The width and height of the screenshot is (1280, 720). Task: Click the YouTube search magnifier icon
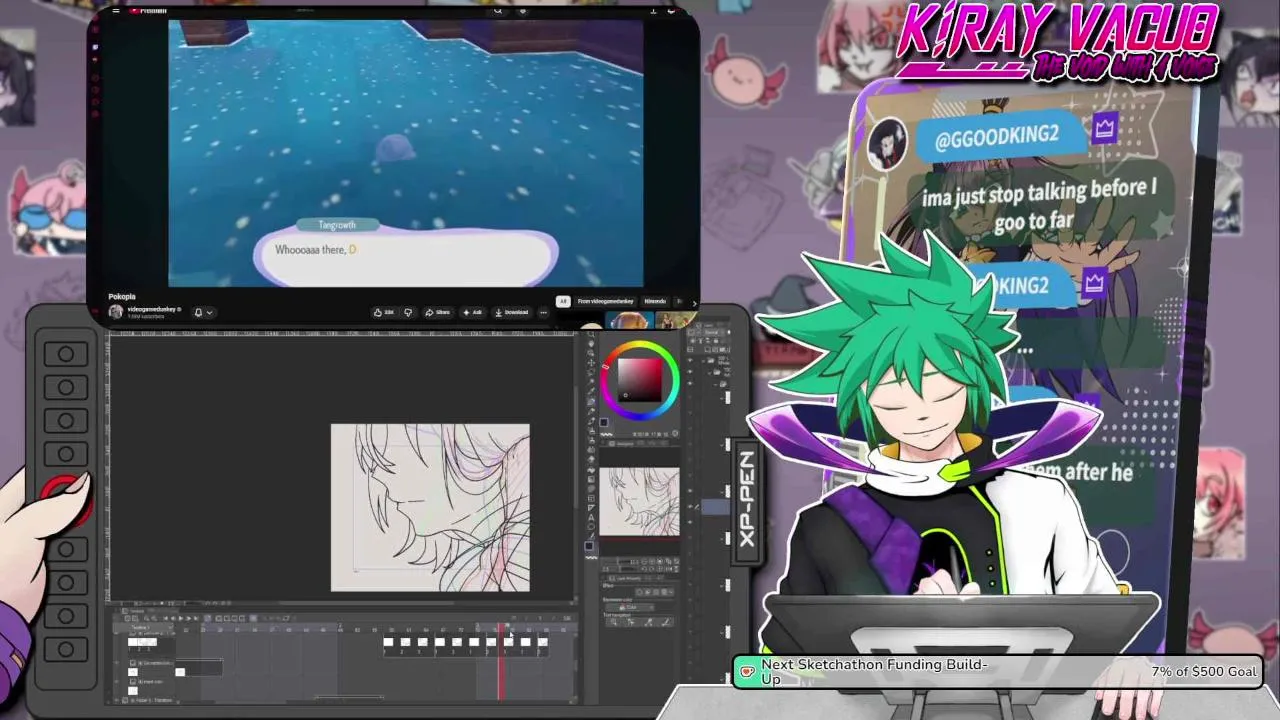pos(497,11)
